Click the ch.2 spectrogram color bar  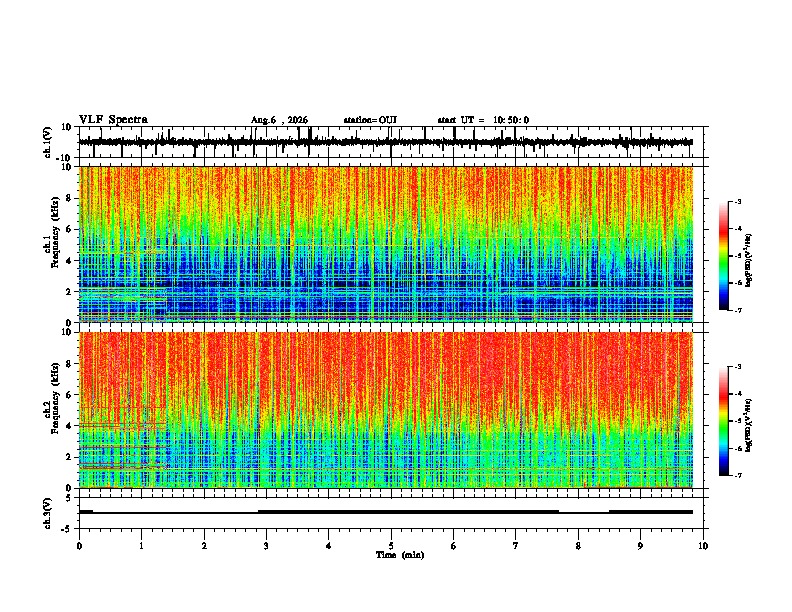click(x=724, y=421)
